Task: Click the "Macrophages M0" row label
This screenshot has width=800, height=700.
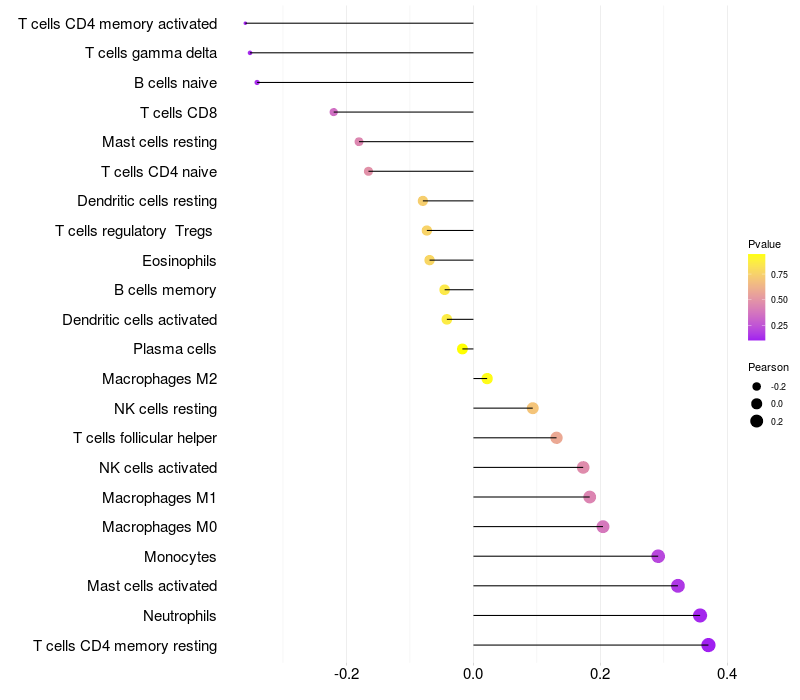Action: point(159,527)
